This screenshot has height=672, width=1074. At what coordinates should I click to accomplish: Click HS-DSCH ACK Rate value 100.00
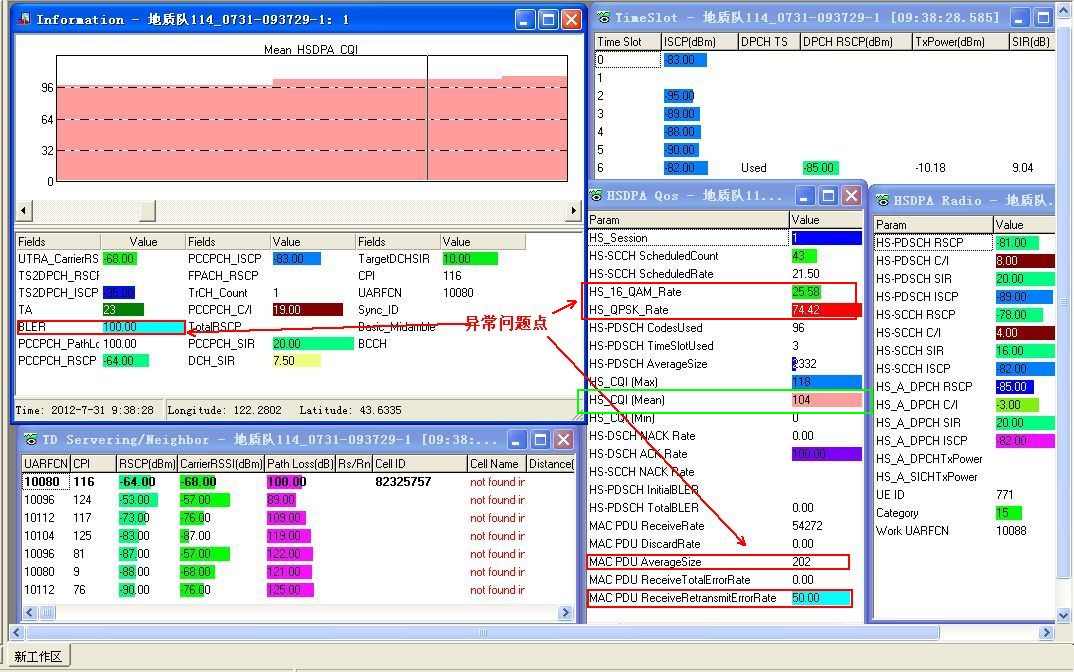(x=826, y=454)
